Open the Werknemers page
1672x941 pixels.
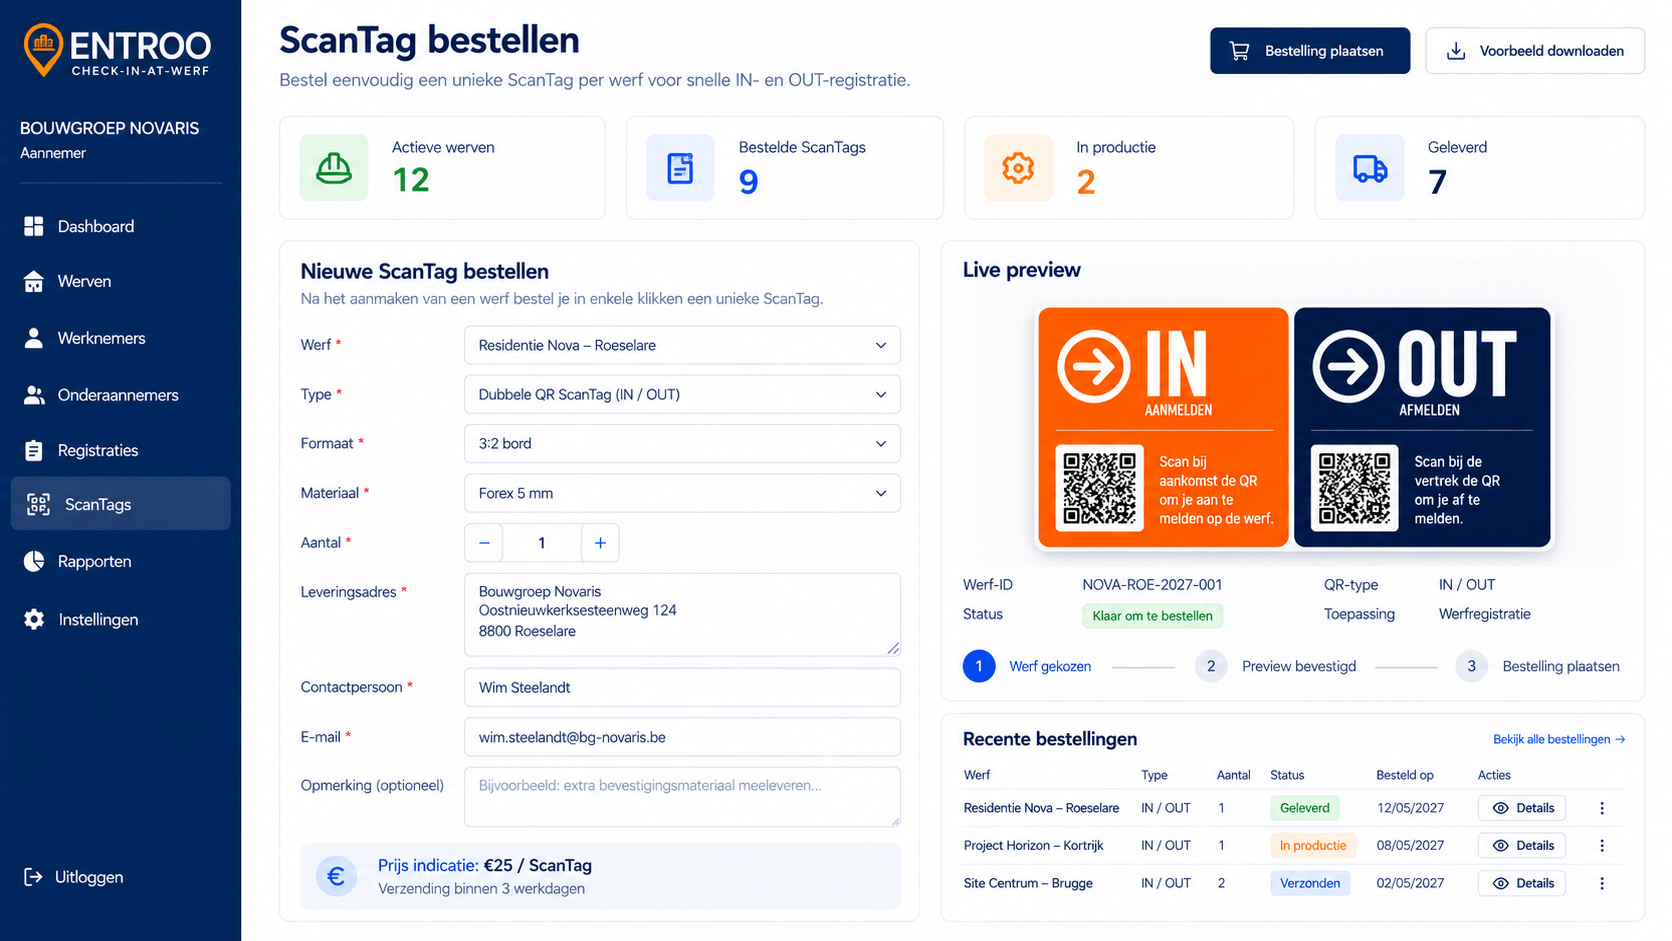(120, 338)
